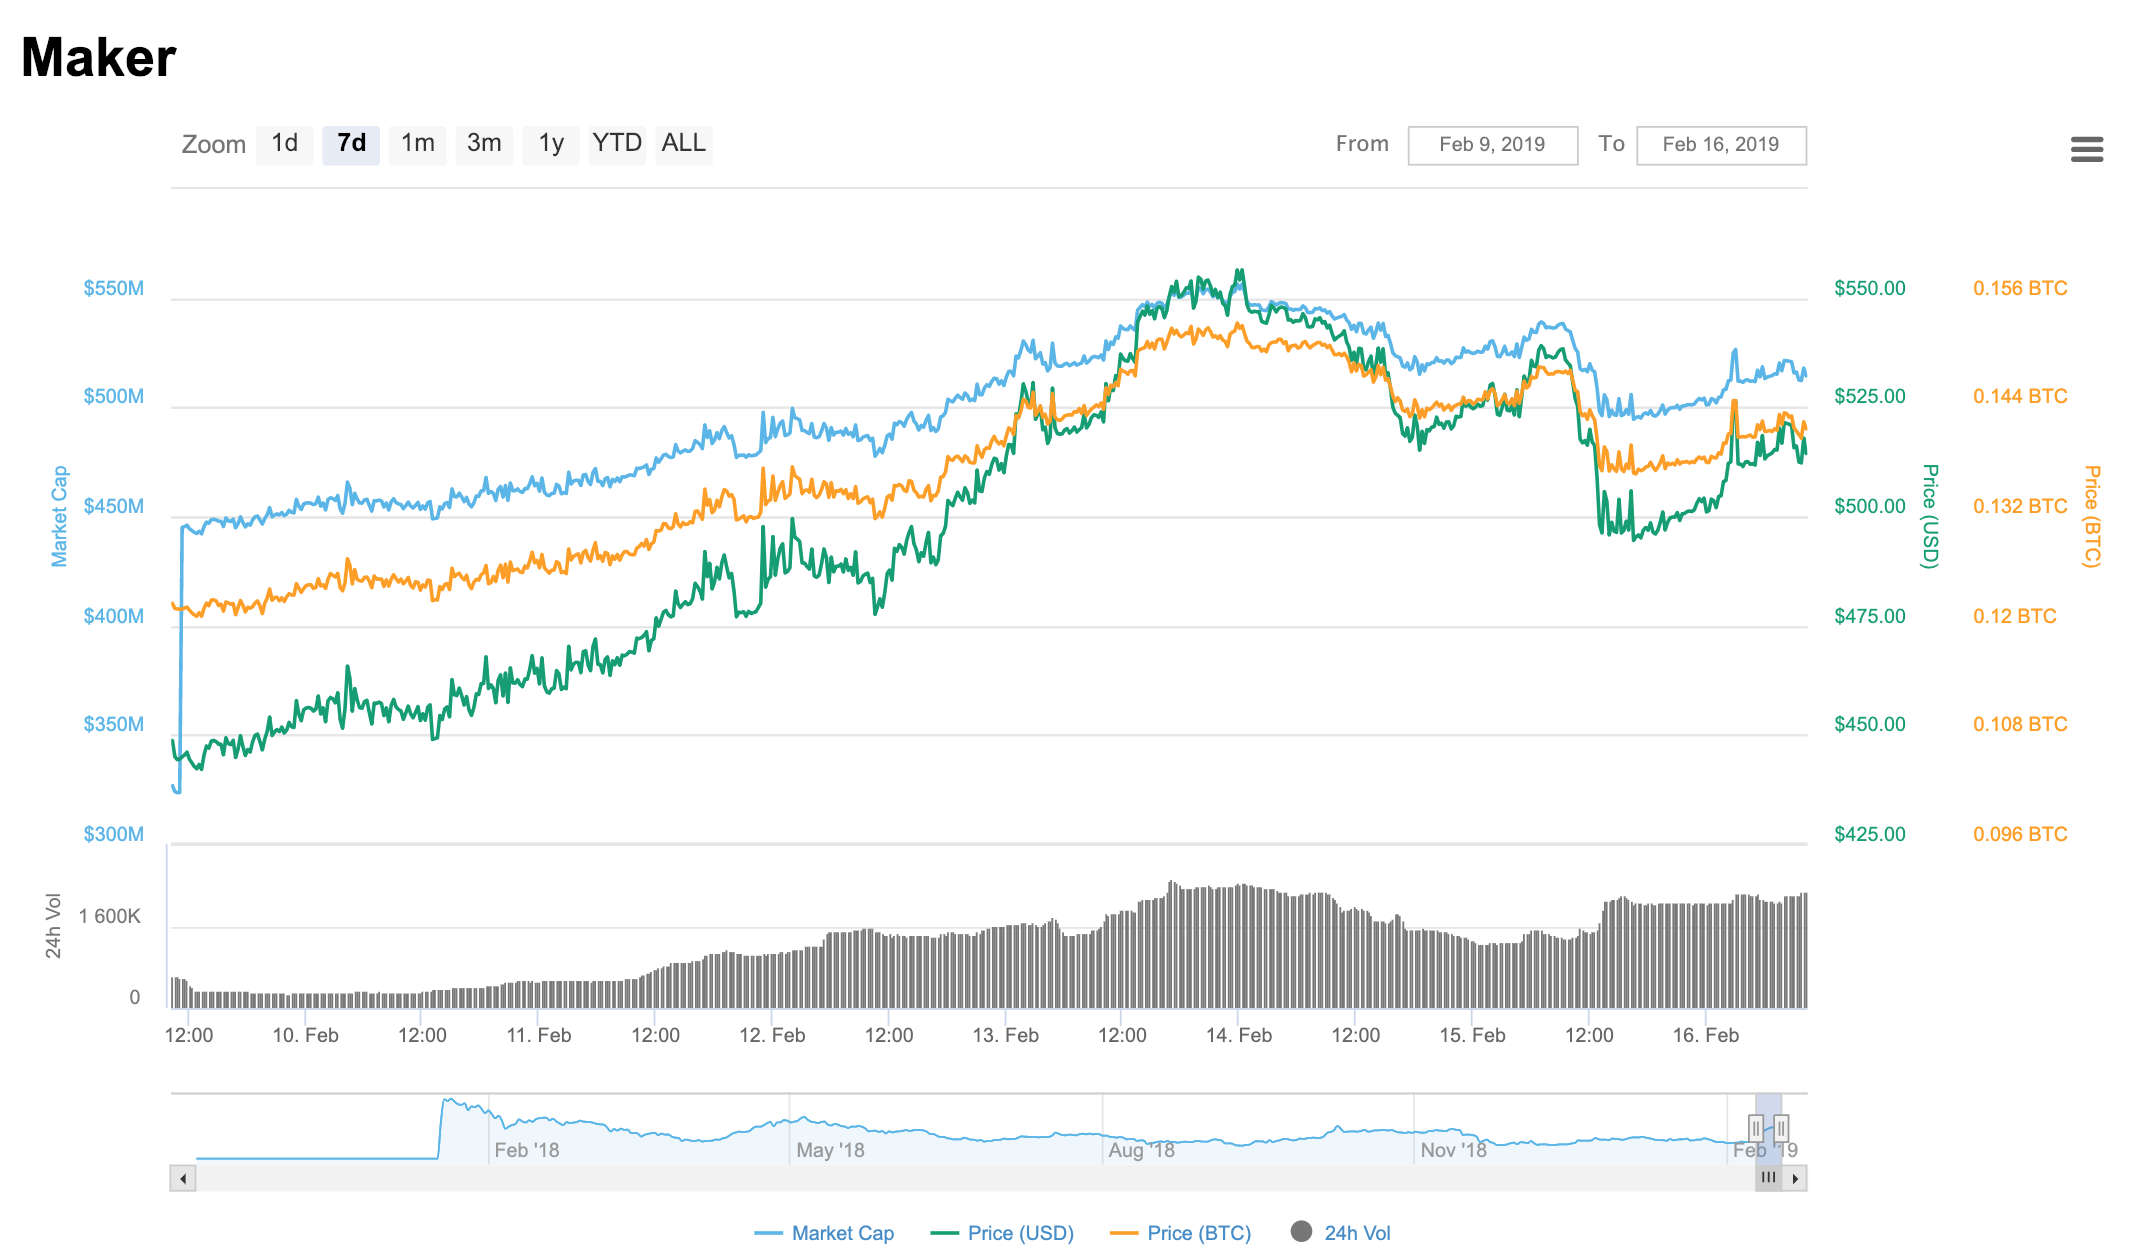Select the 3m zoom range
Image resolution: width=2136 pixels, height=1254 pixels.
point(484,144)
